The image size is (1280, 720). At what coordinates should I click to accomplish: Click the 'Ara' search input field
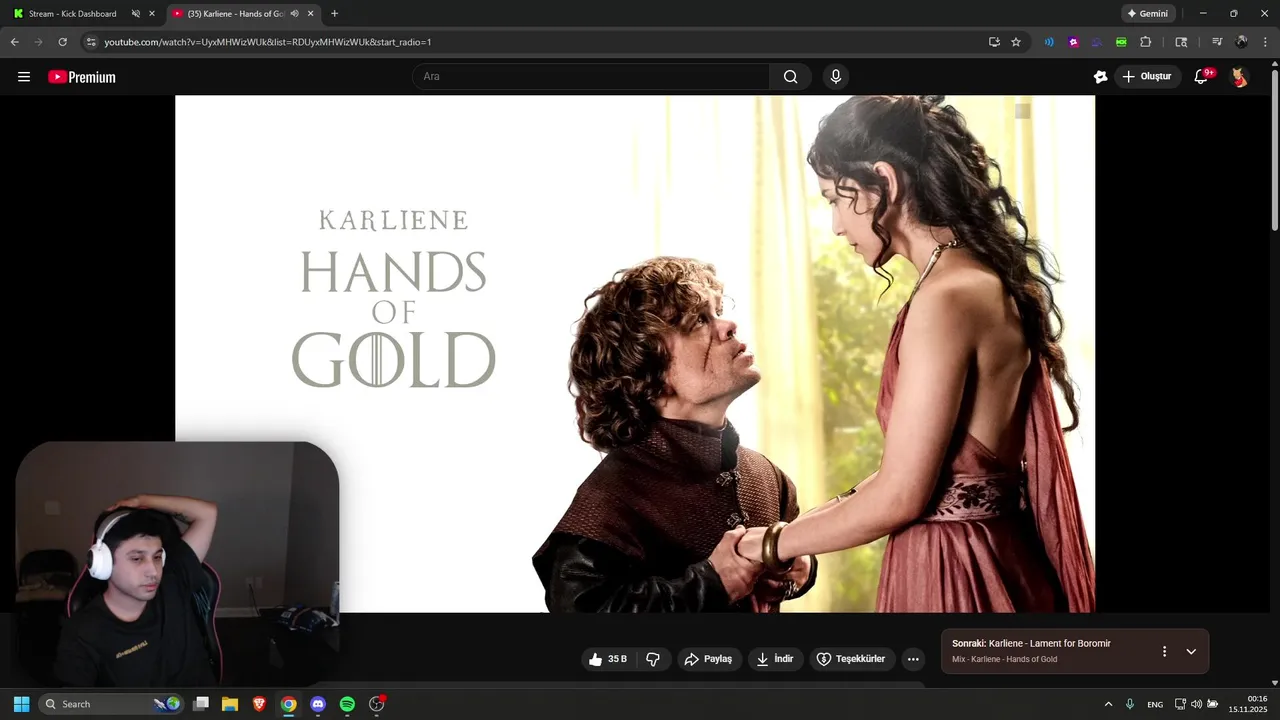(x=591, y=77)
